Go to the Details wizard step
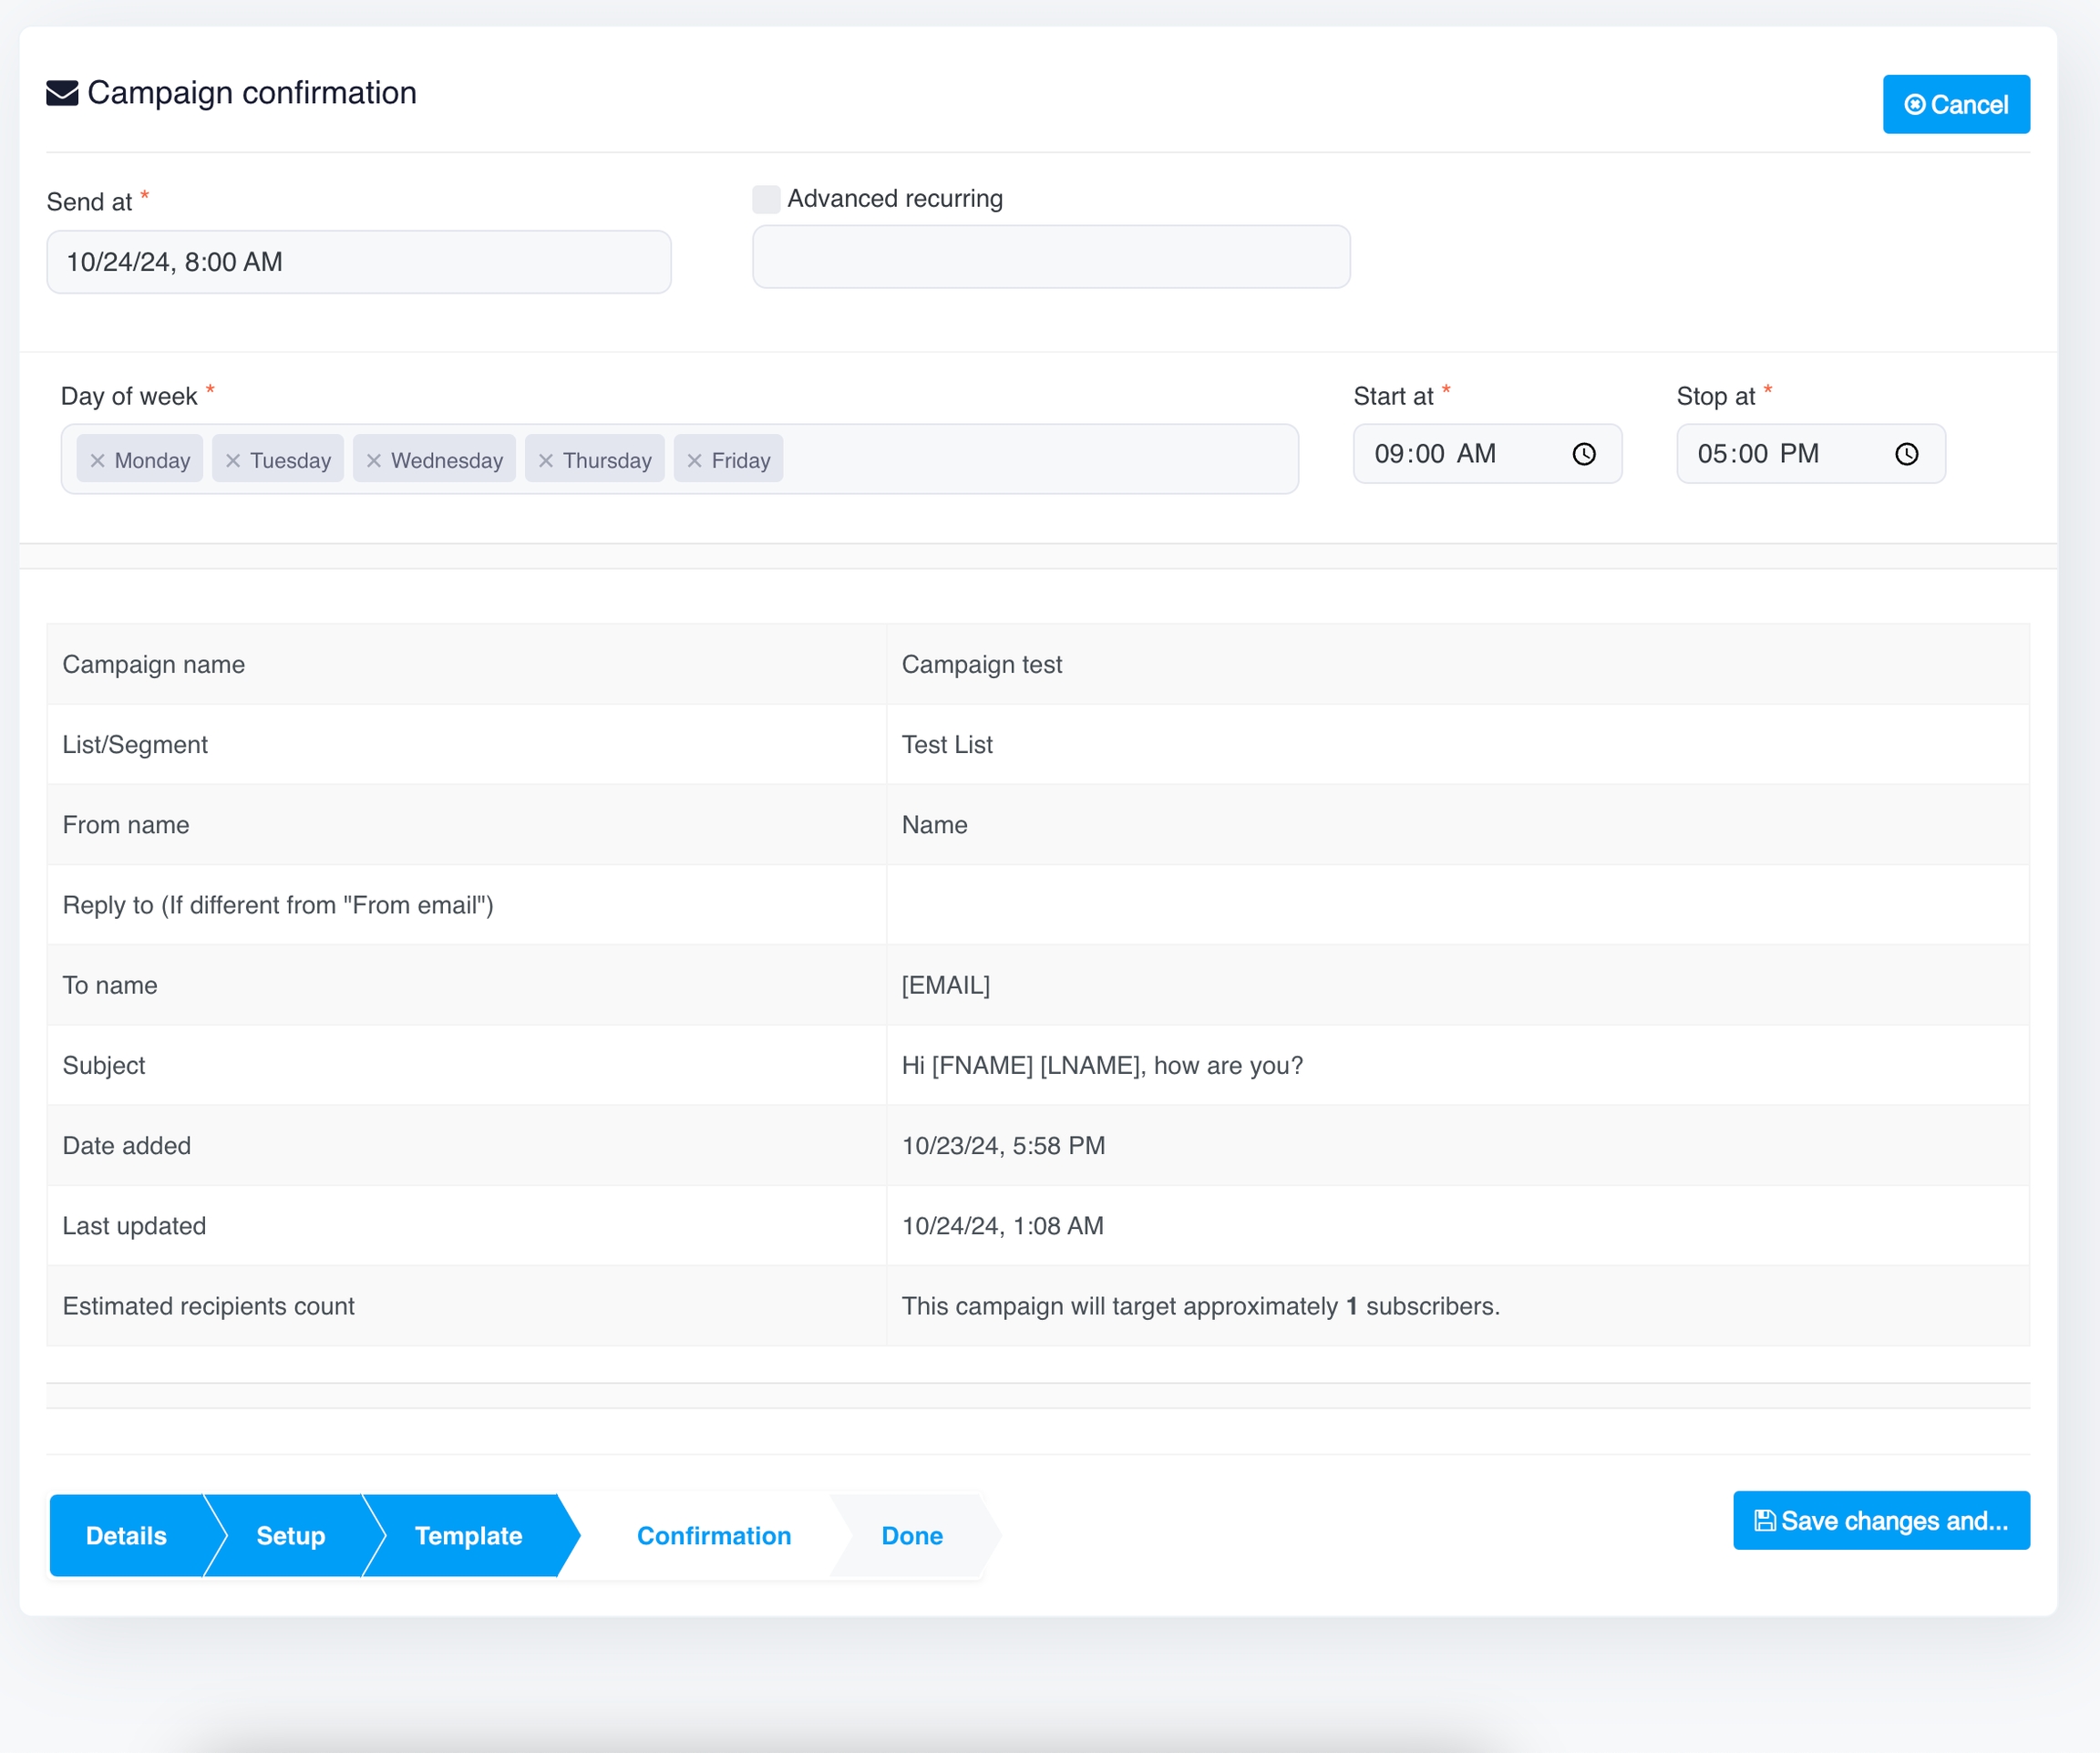Viewport: 2100px width, 1753px height. click(126, 1535)
